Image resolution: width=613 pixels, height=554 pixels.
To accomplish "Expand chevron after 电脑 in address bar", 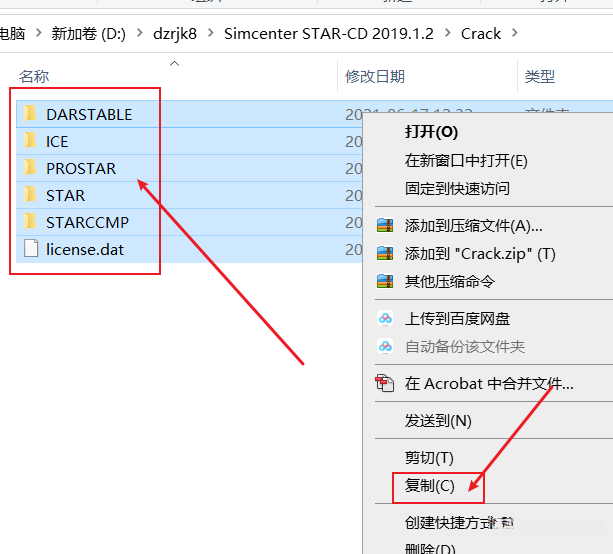I will coord(38,33).
